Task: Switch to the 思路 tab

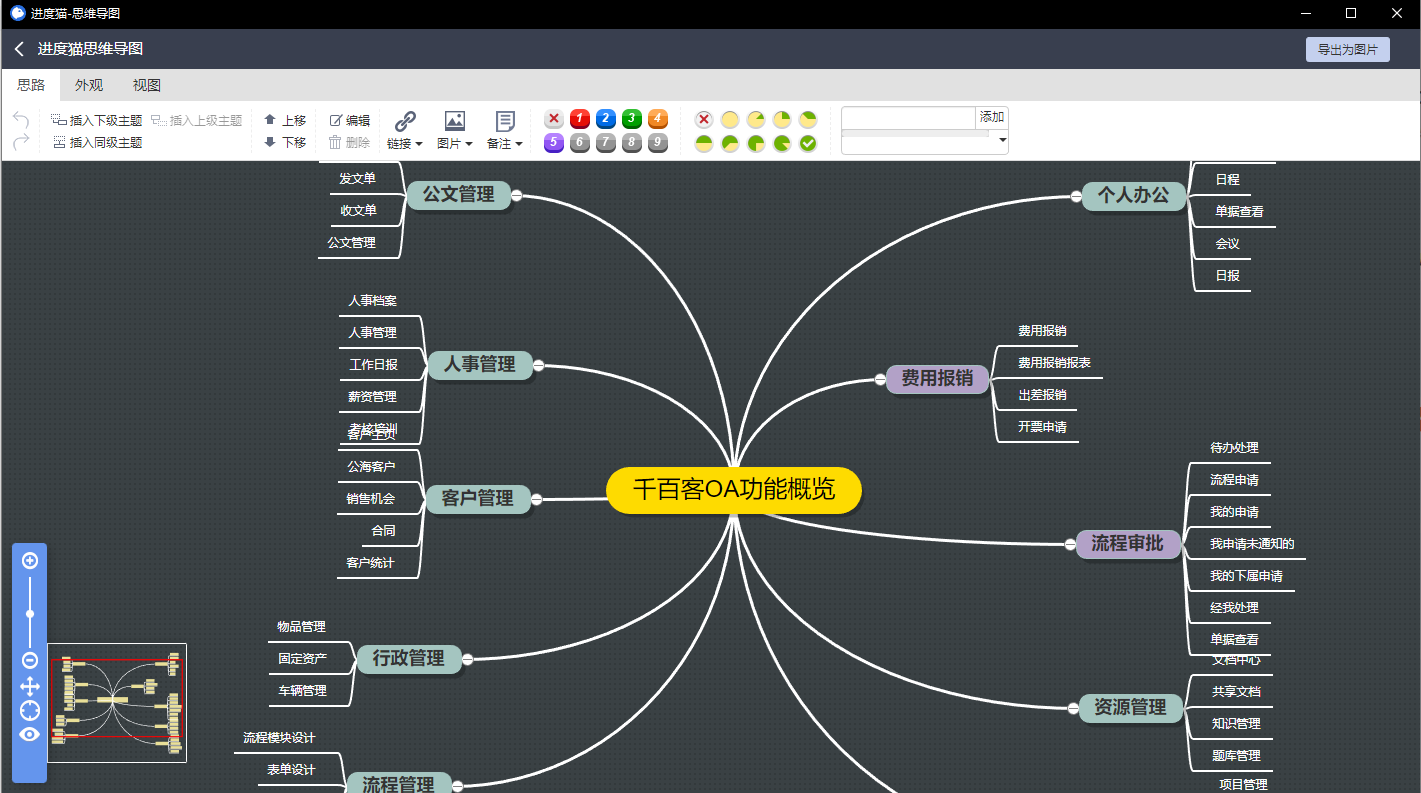Action: tap(31, 85)
